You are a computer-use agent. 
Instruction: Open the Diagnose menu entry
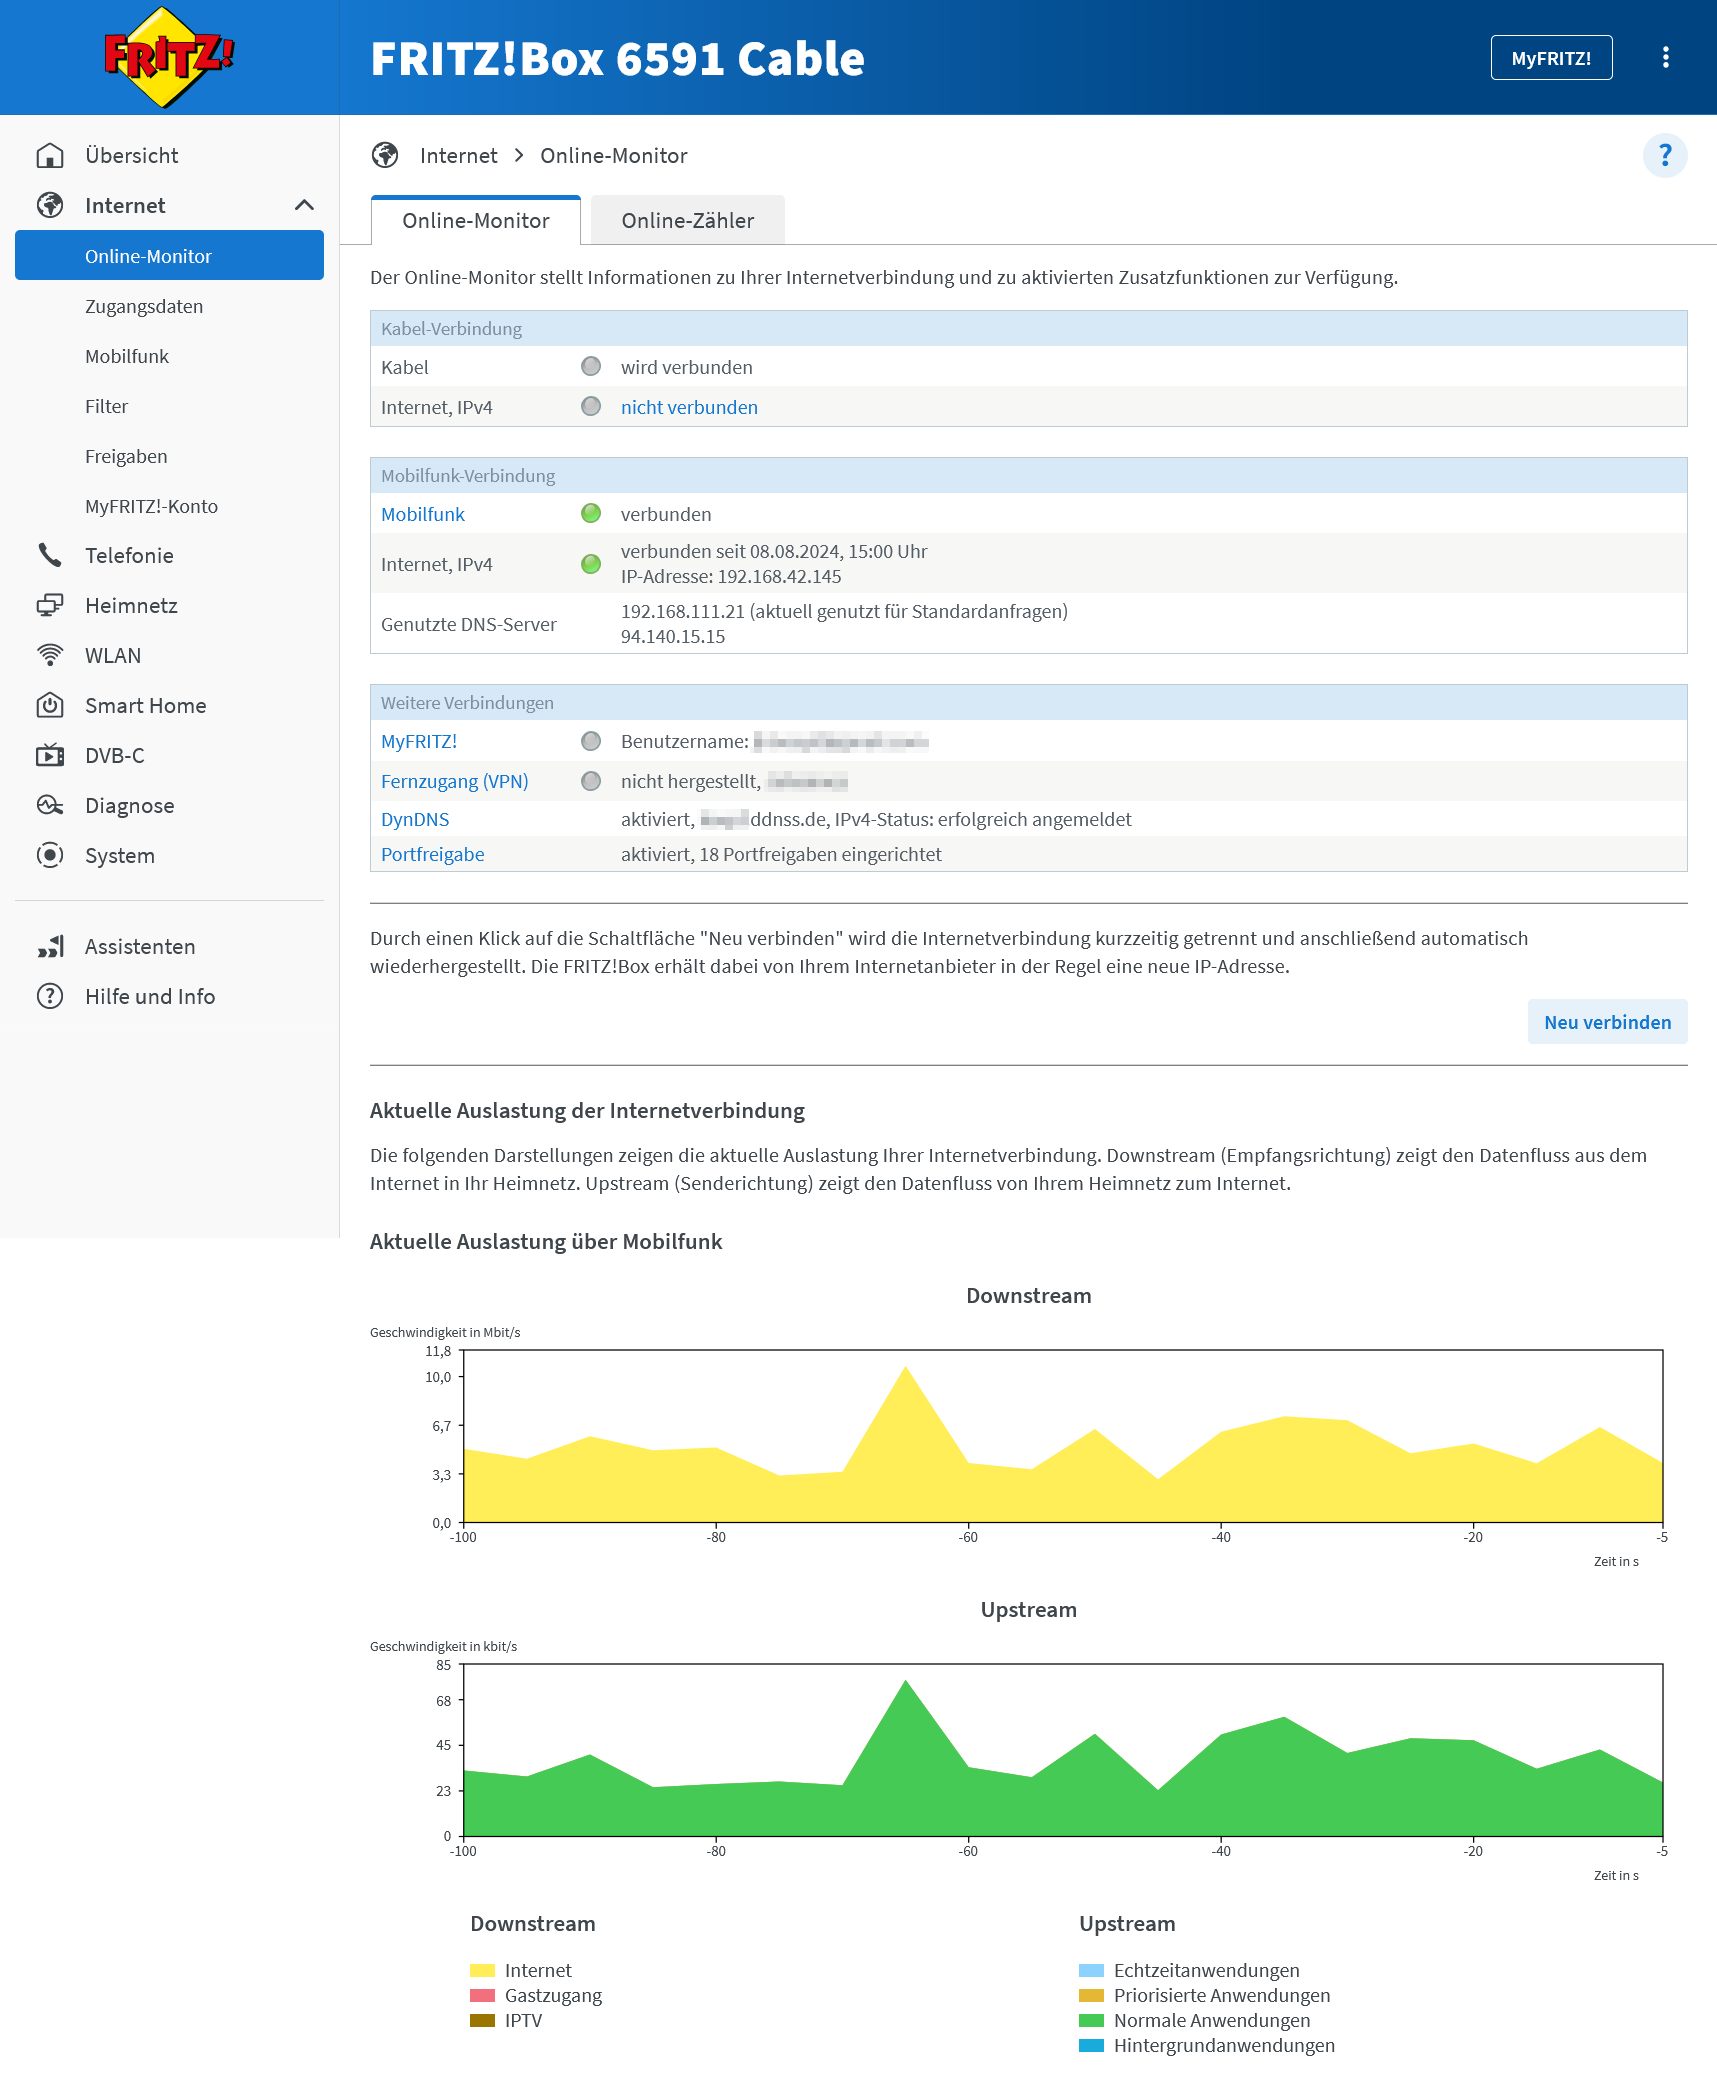click(x=129, y=805)
